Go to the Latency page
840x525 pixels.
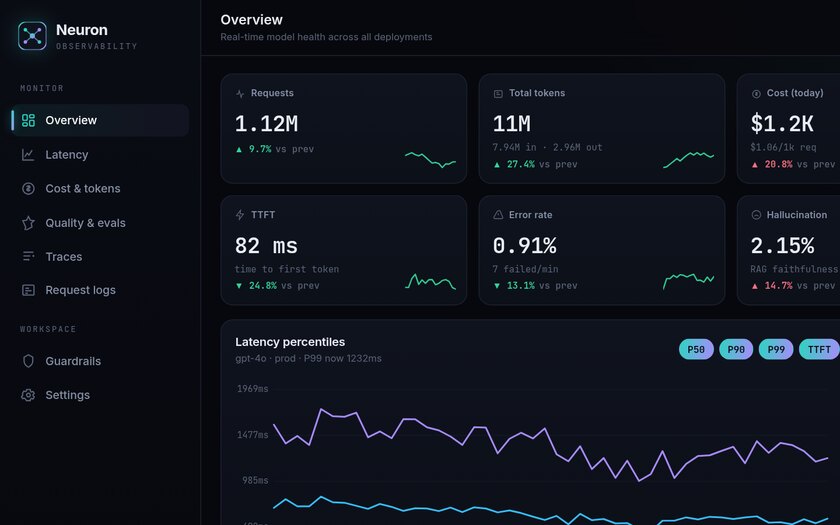coord(100,155)
